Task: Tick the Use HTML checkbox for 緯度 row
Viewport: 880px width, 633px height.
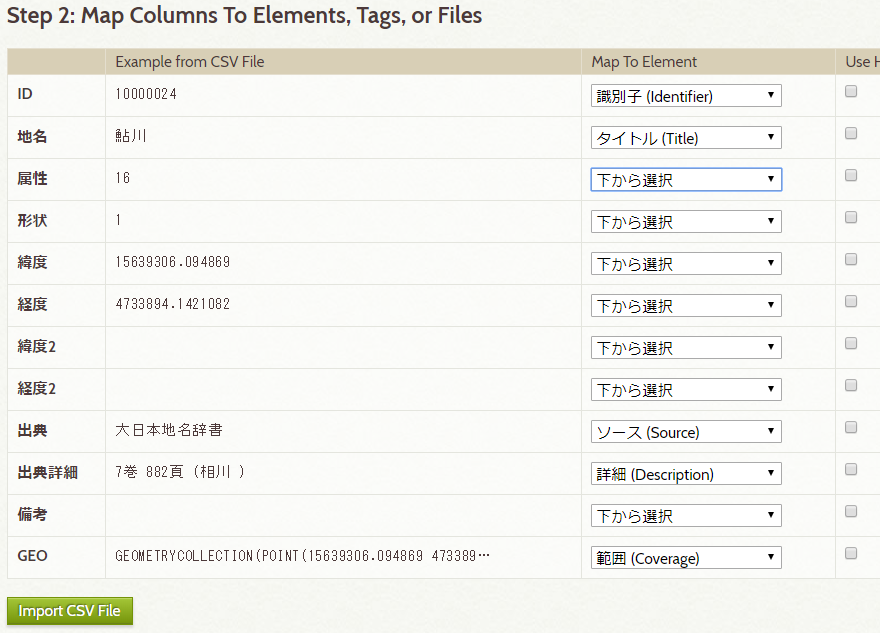Action: (x=851, y=259)
